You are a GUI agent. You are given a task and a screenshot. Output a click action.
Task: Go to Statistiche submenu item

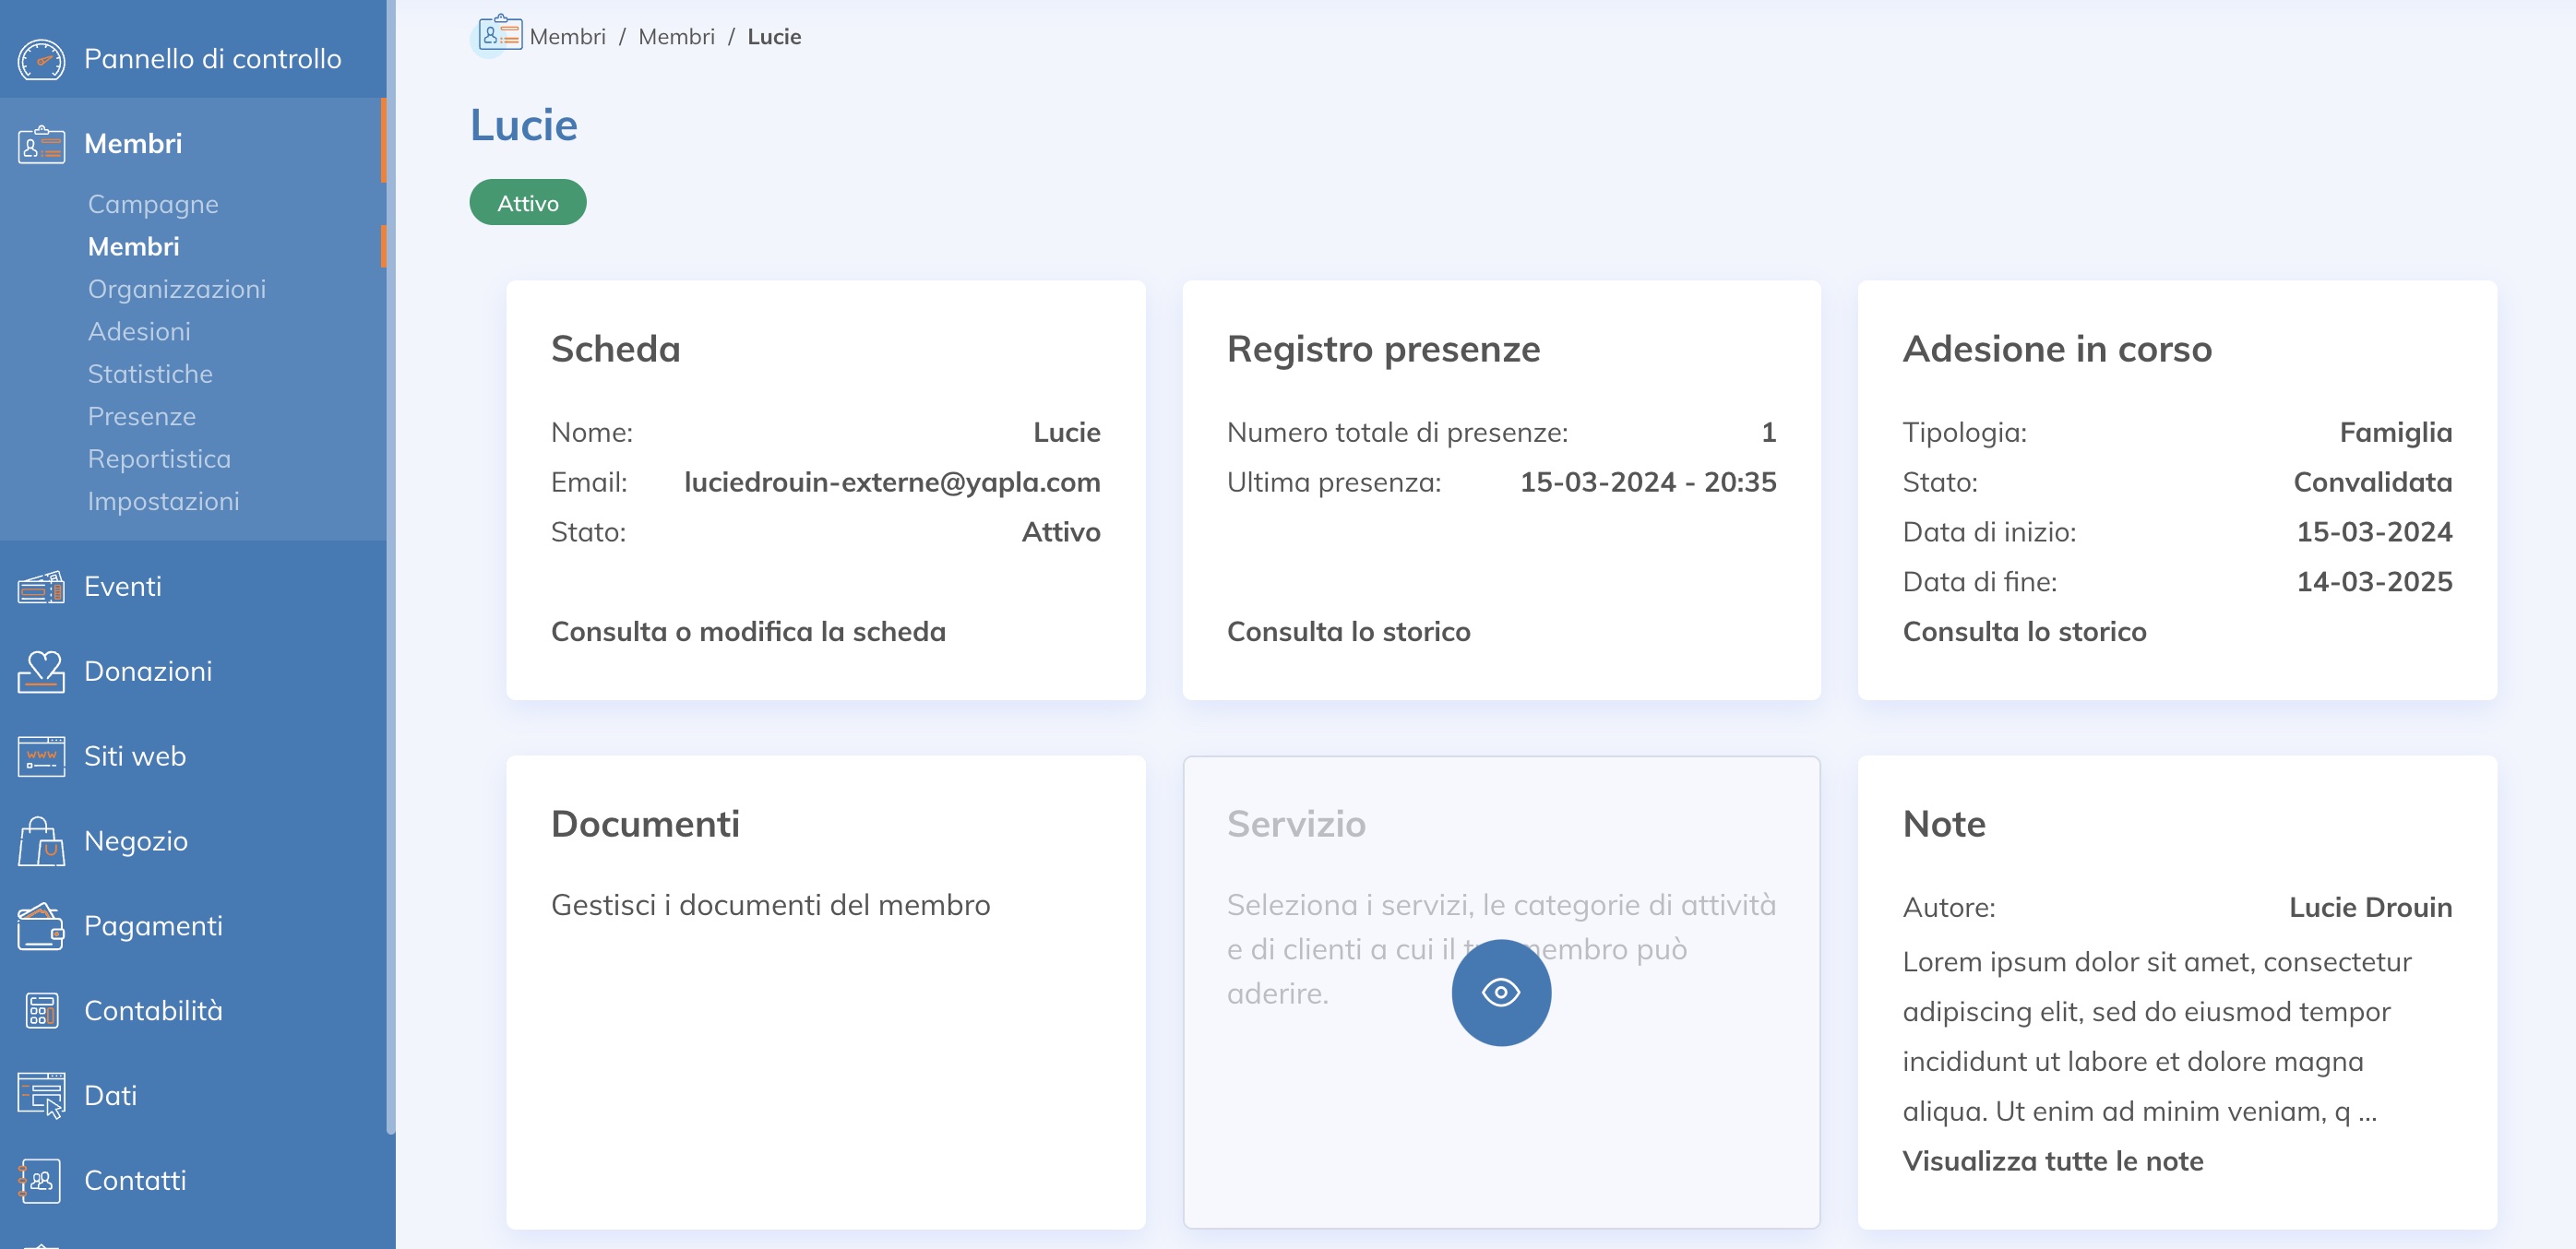pyautogui.click(x=150, y=374)
